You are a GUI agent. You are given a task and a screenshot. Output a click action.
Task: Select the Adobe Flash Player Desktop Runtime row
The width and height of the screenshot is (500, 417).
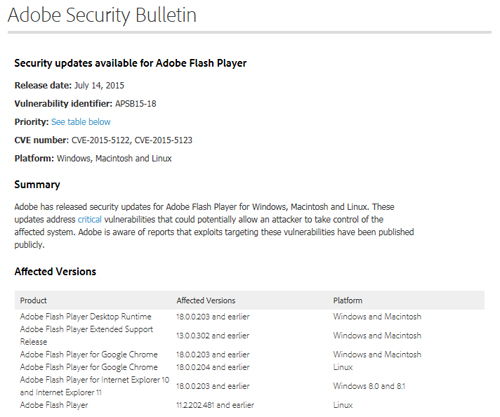coord(249,317)
